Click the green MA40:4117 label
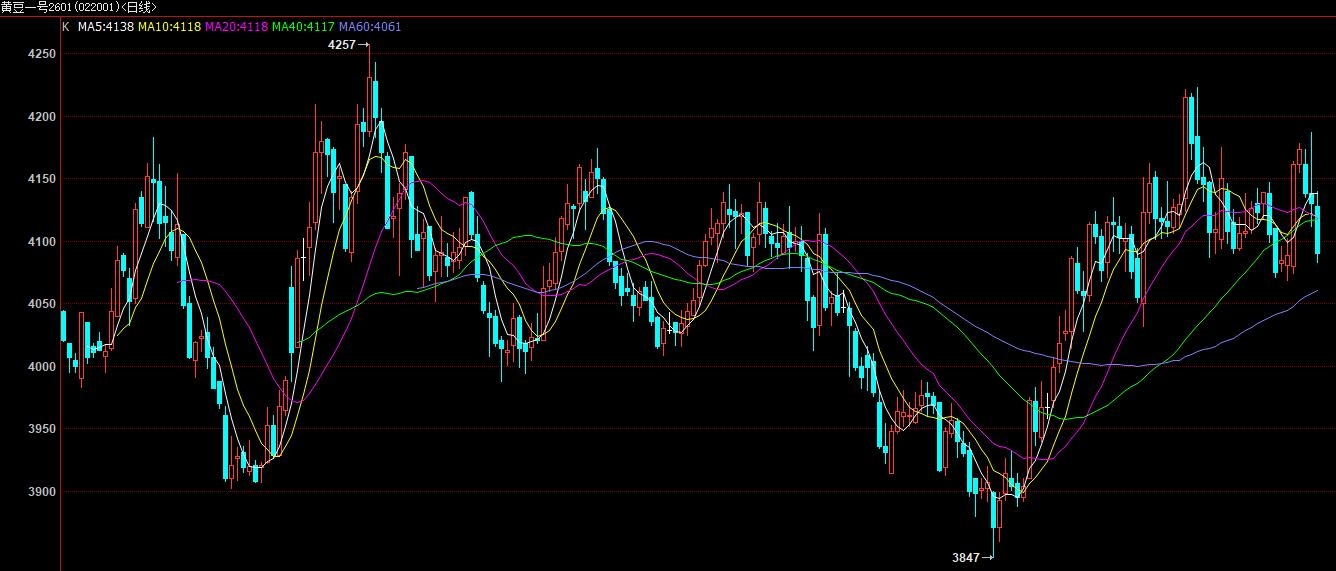 (x=303, y=27)
